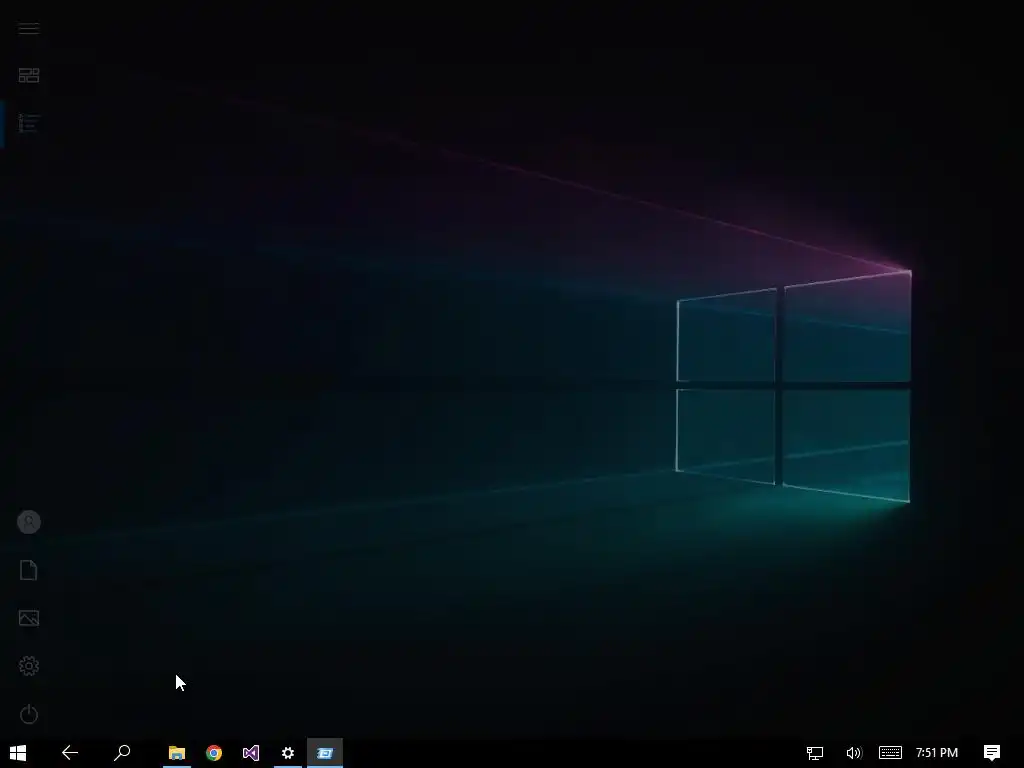
Task: Click the Windows Start button
Action: coord(18,753)
